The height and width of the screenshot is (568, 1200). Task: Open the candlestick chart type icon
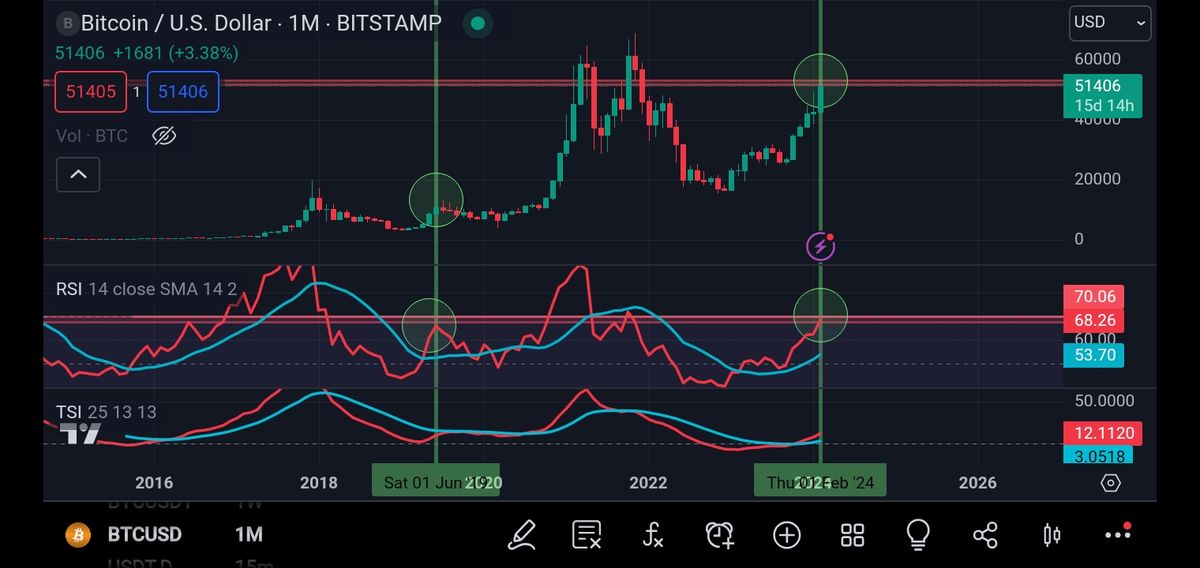(x=1051, y=535)
